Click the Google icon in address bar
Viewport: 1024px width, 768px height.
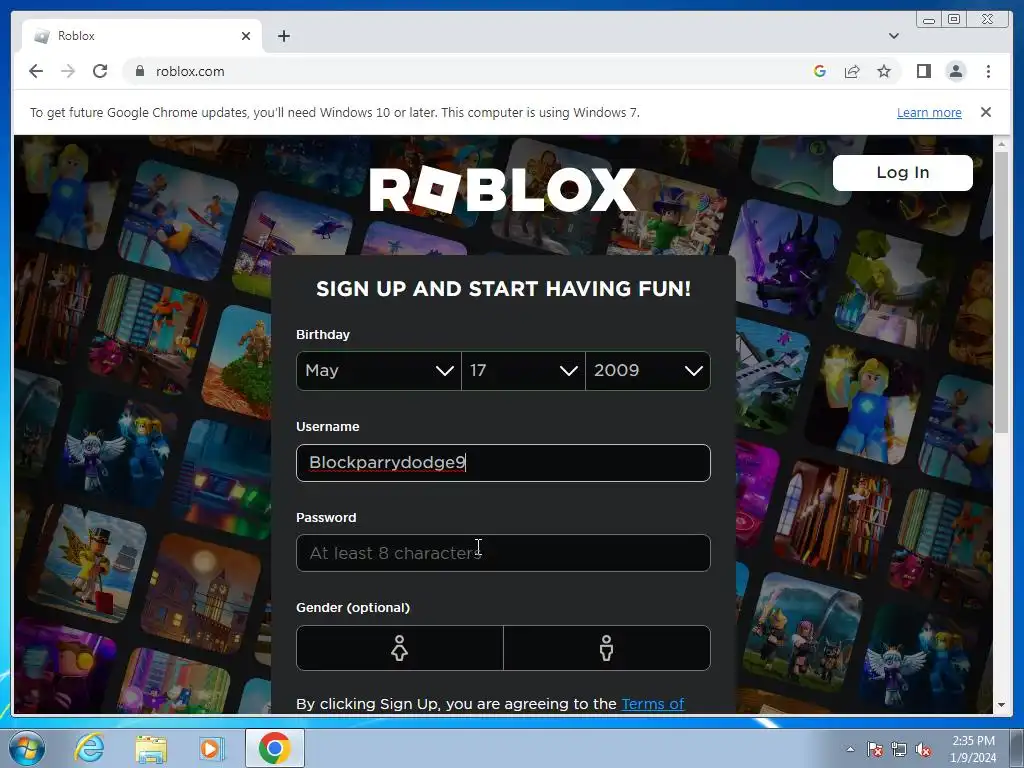pyautogui.click(x=820, y=71)
